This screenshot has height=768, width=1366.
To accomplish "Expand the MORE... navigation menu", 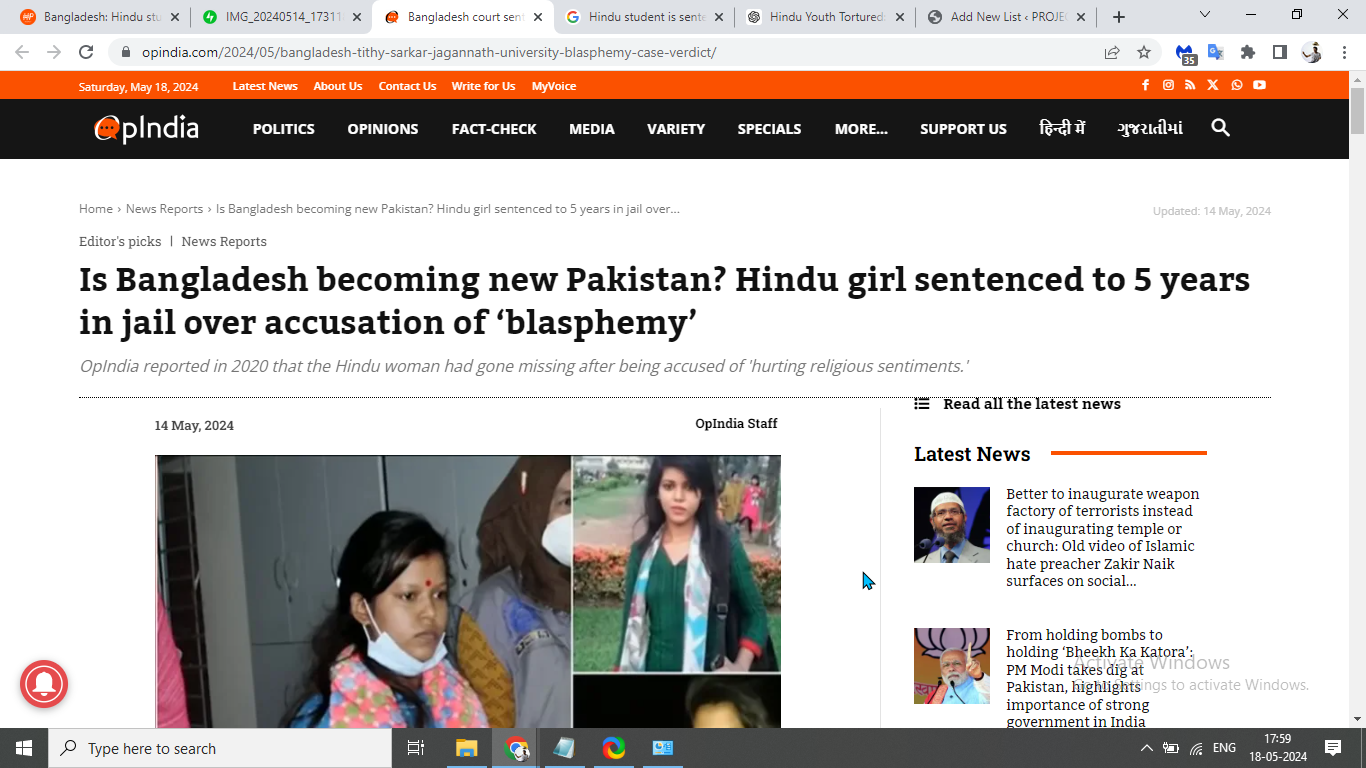I will 861,129.
